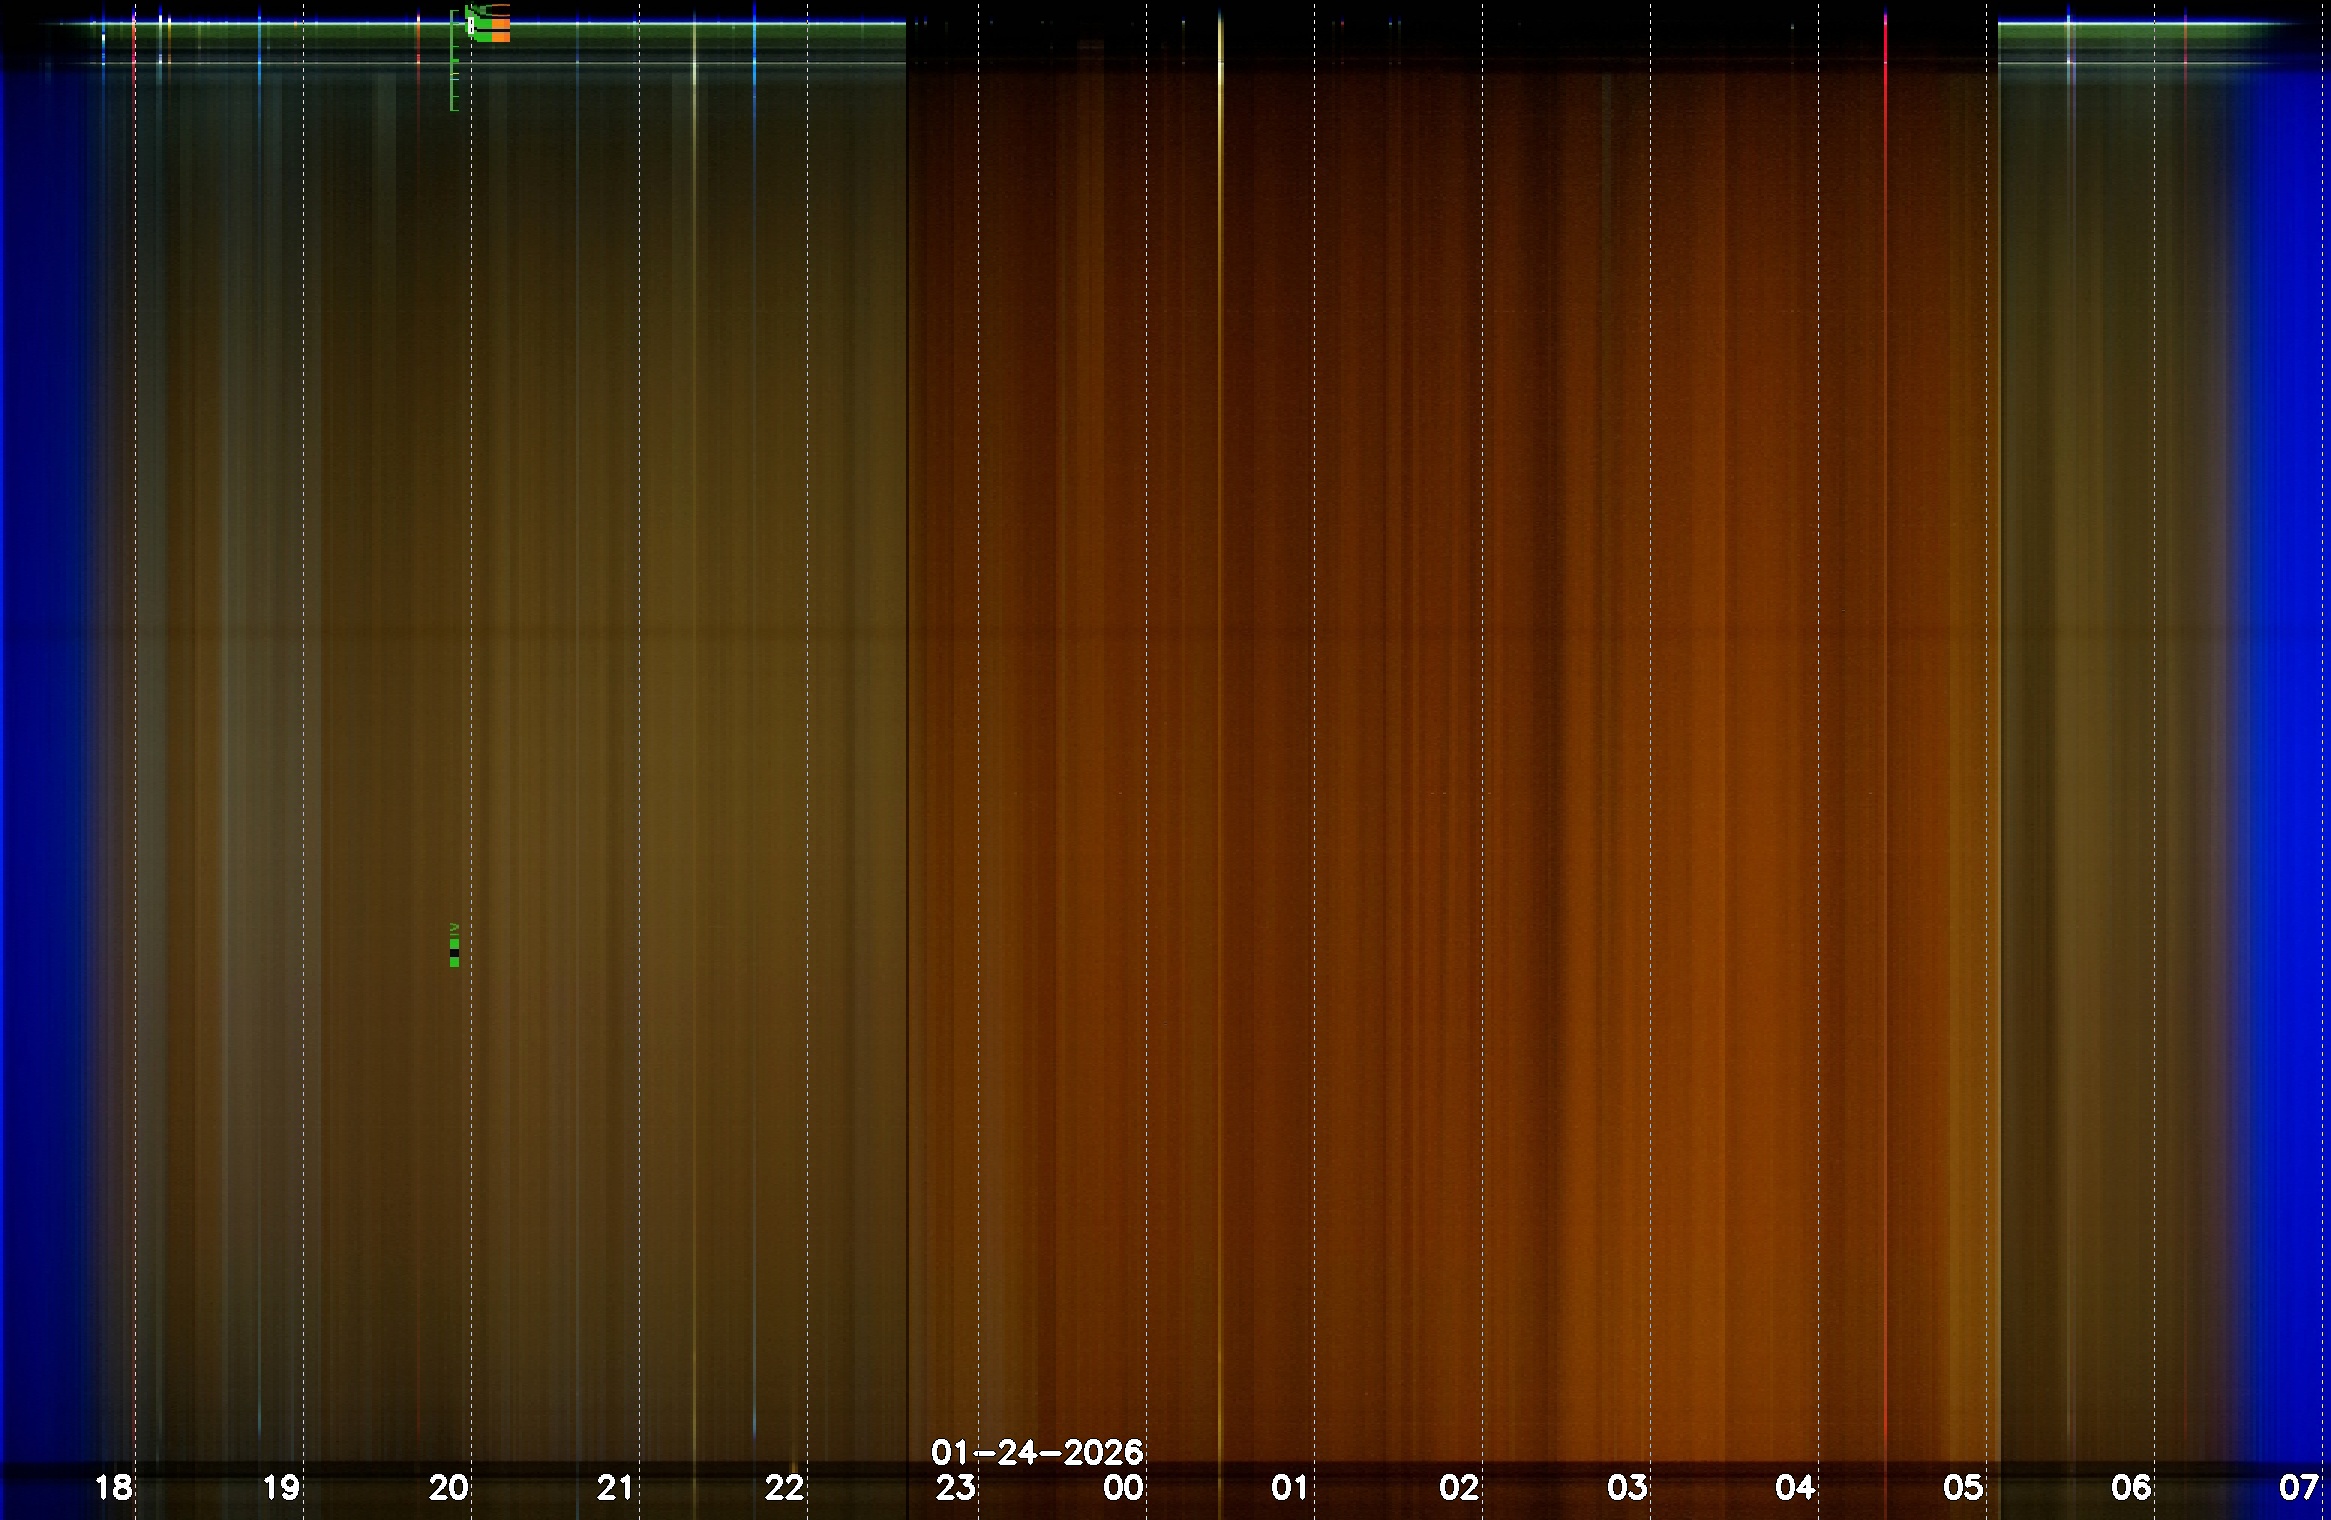Click the 00 midnight hour label
This screenshot has height=1520, width=2331.
click(x=1123, y=1488)
